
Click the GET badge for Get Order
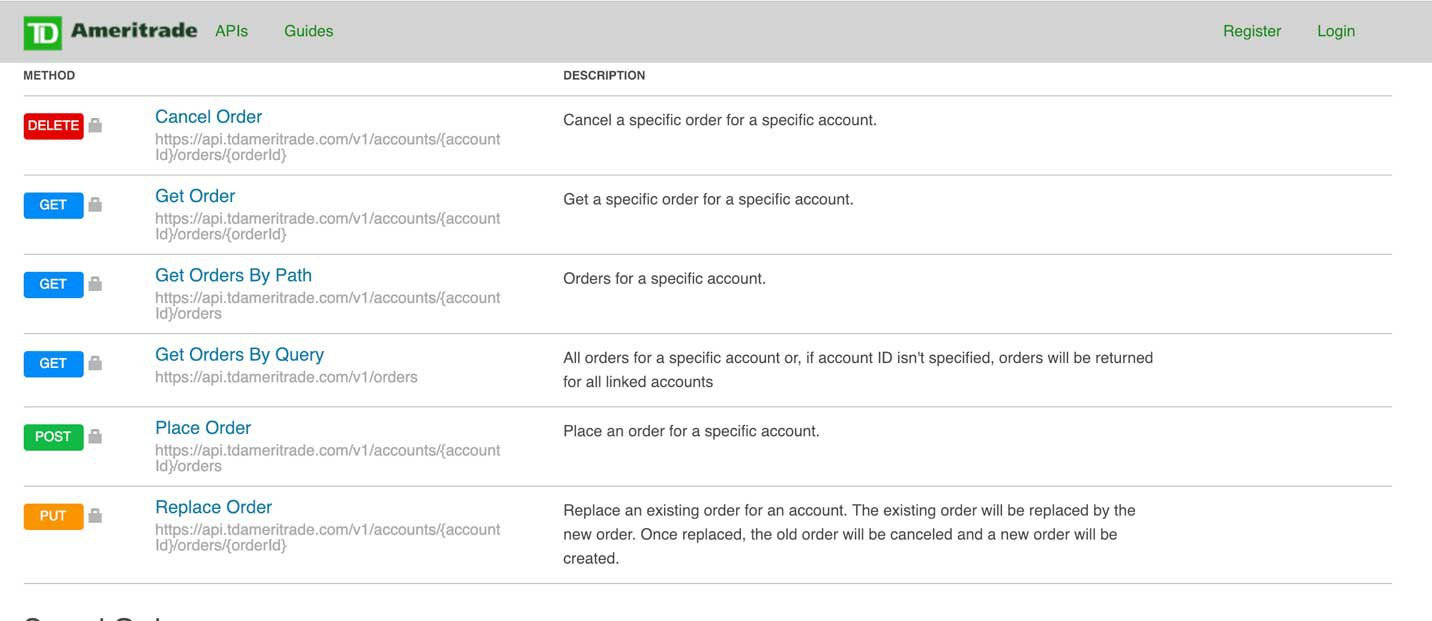(x=53, y=205)
